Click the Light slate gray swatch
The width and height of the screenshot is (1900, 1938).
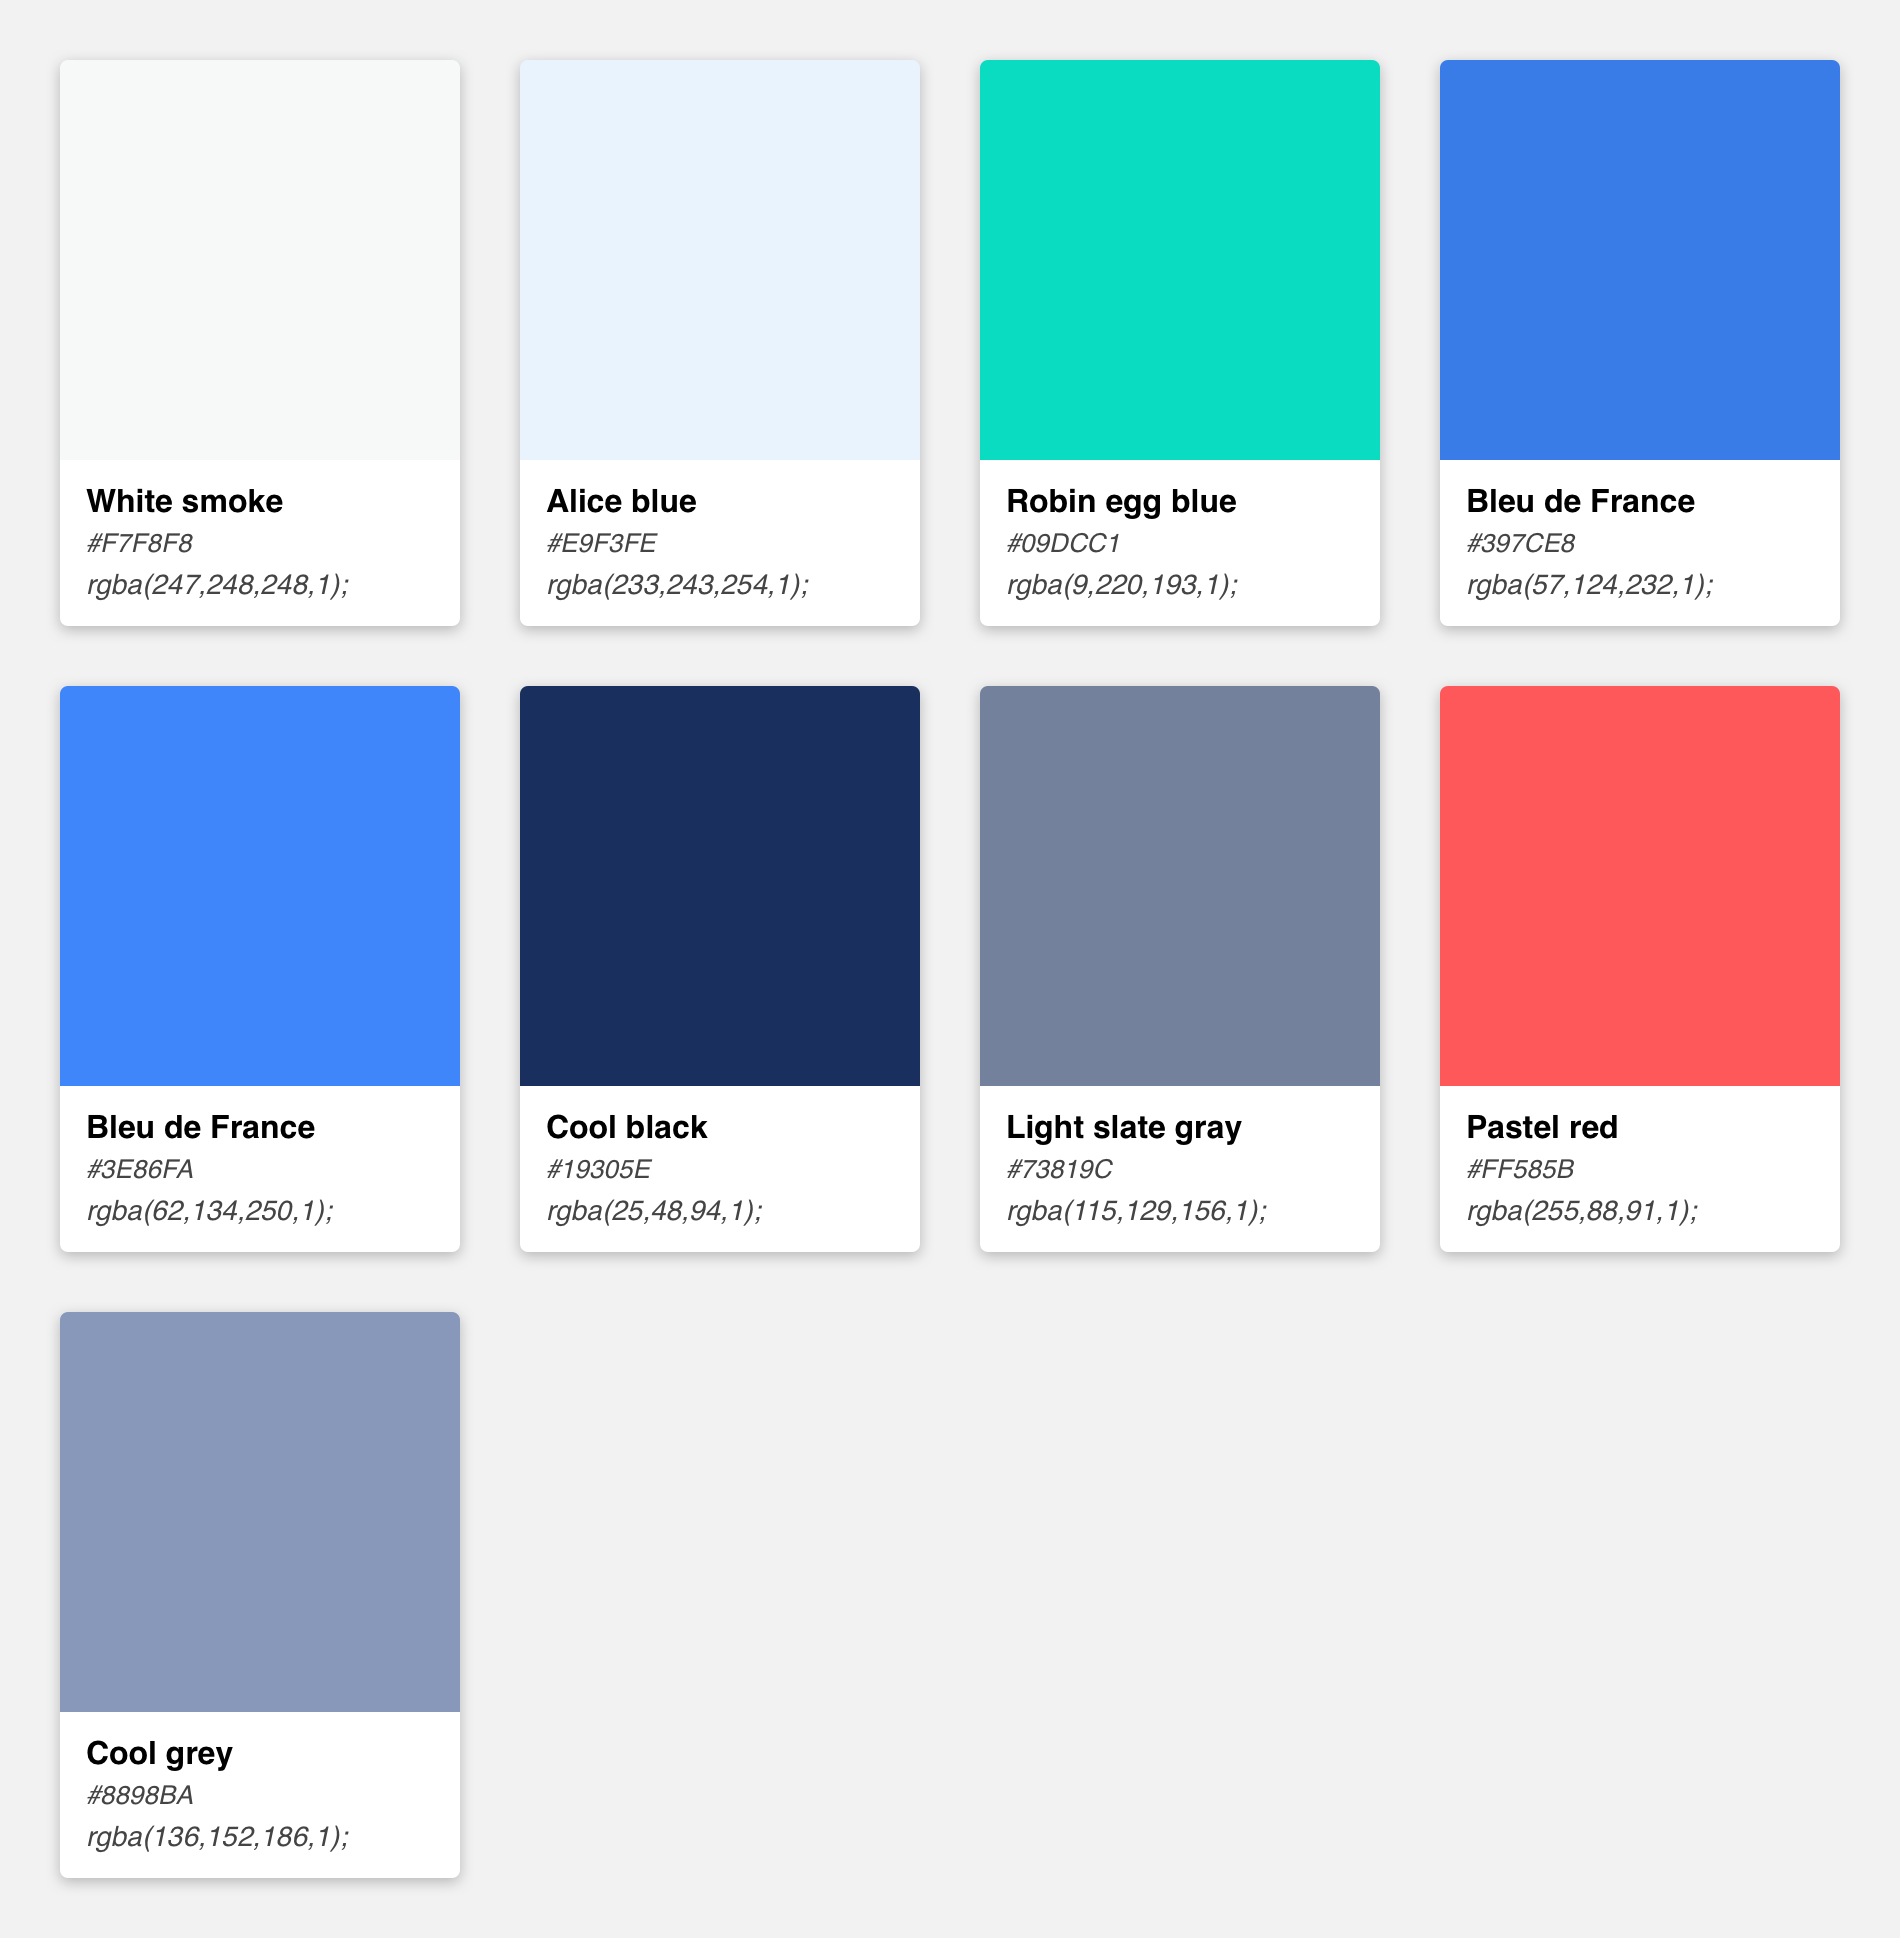tap(1180, 886)
